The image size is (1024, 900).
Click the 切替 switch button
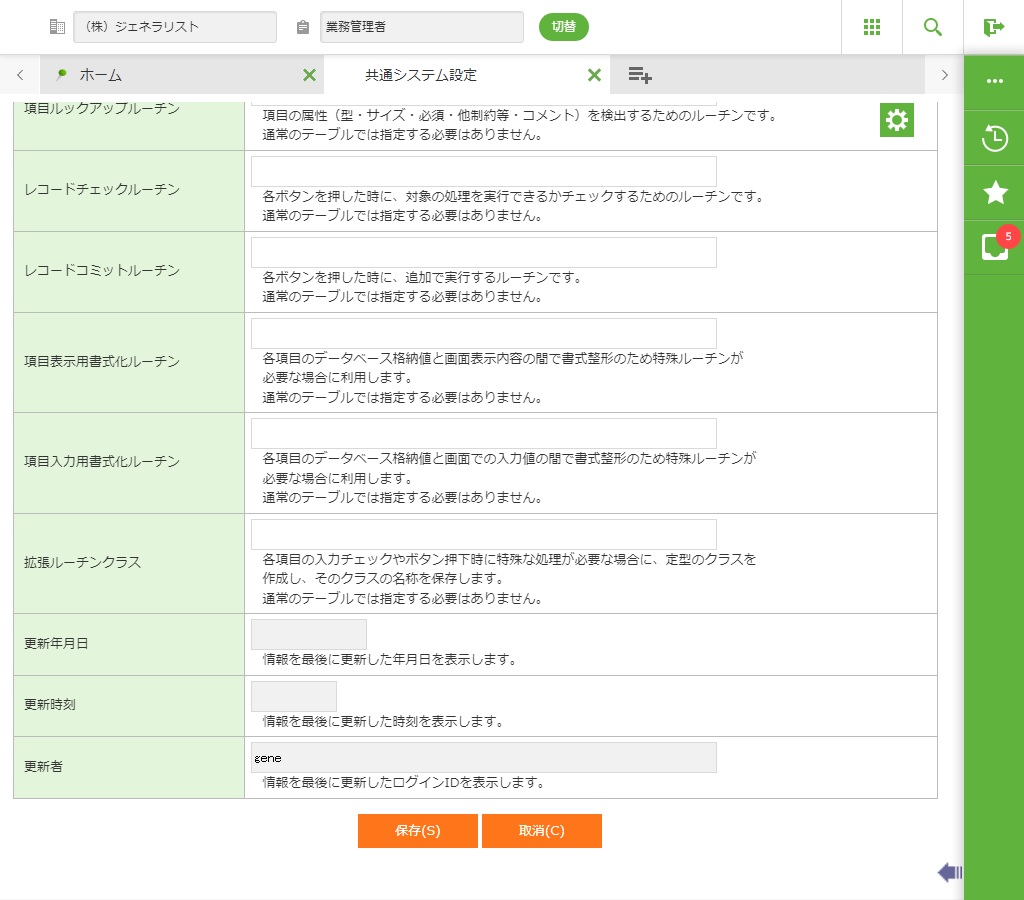pos(563,27)
